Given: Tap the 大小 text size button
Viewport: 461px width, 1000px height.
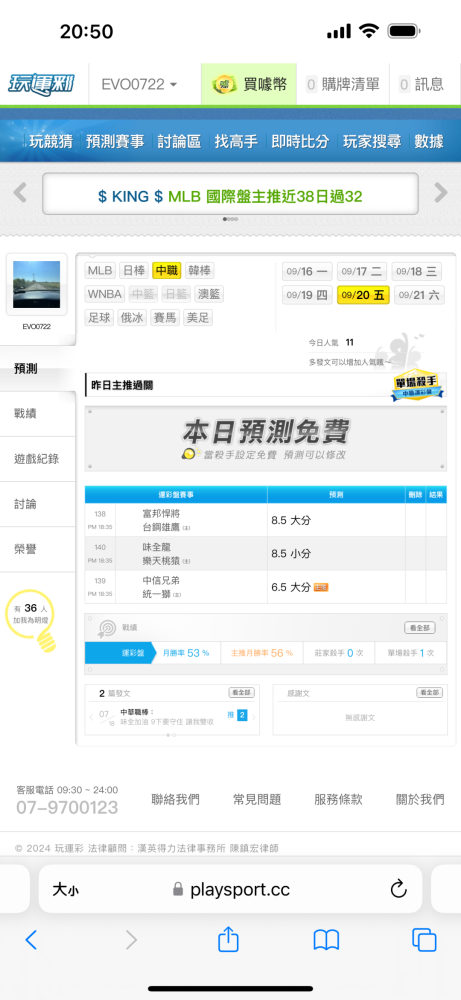Looking at the screenshot, I should tap(65, 889).
